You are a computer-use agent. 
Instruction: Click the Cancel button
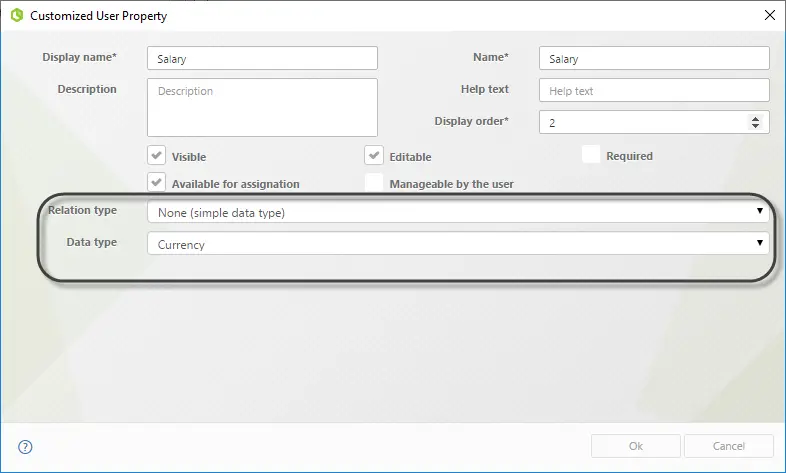click(x=729, y=446)
